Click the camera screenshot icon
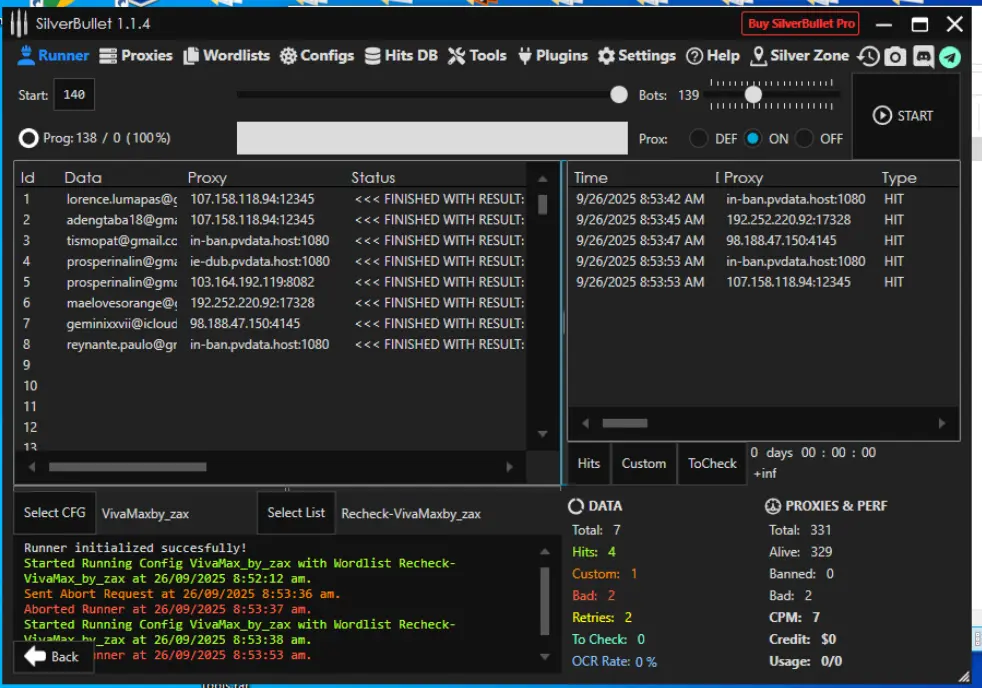Screen dimensions: 982x688 pos(896,57)
